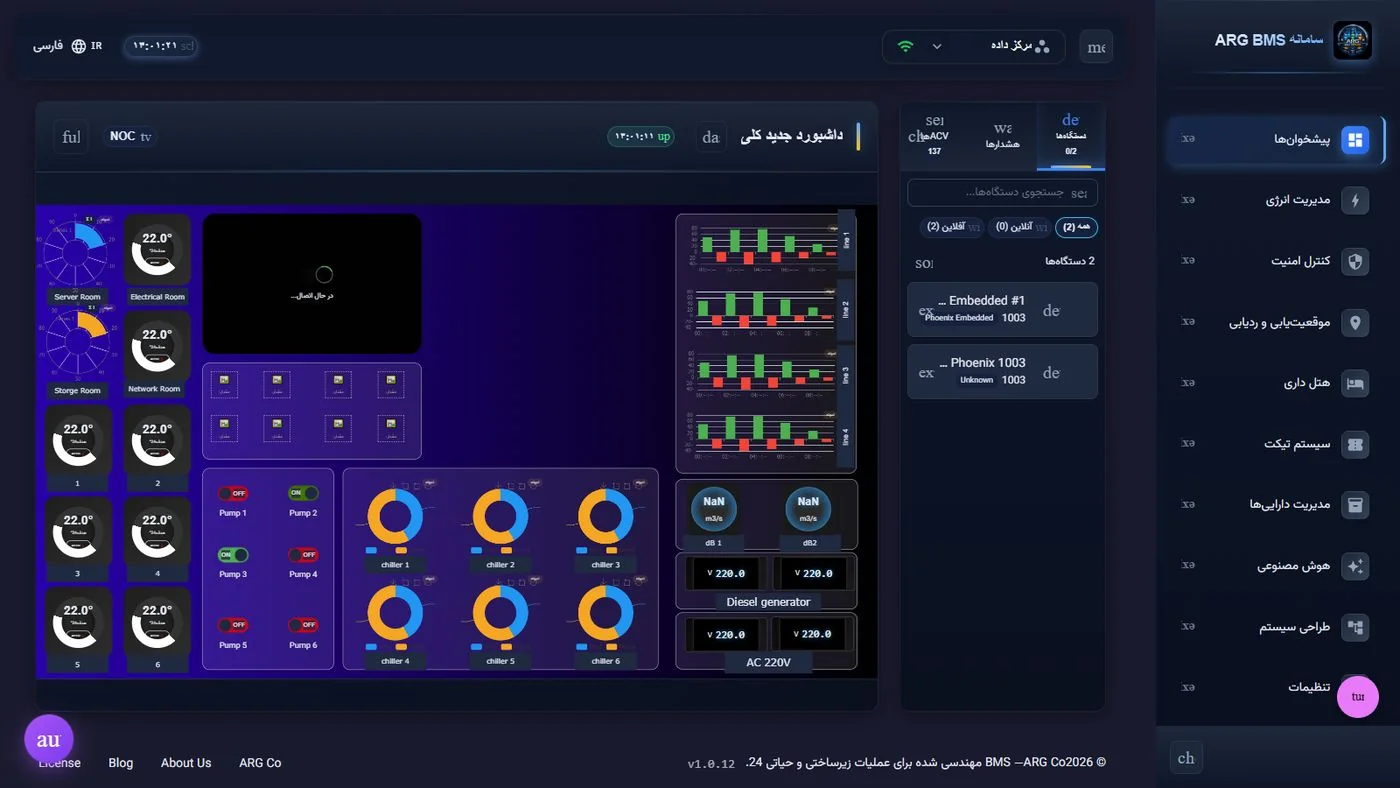Toggle the Pump 6 switch
Image resolution: width=1400 pixels, height=788 pixels.
(x=303, y=625)
